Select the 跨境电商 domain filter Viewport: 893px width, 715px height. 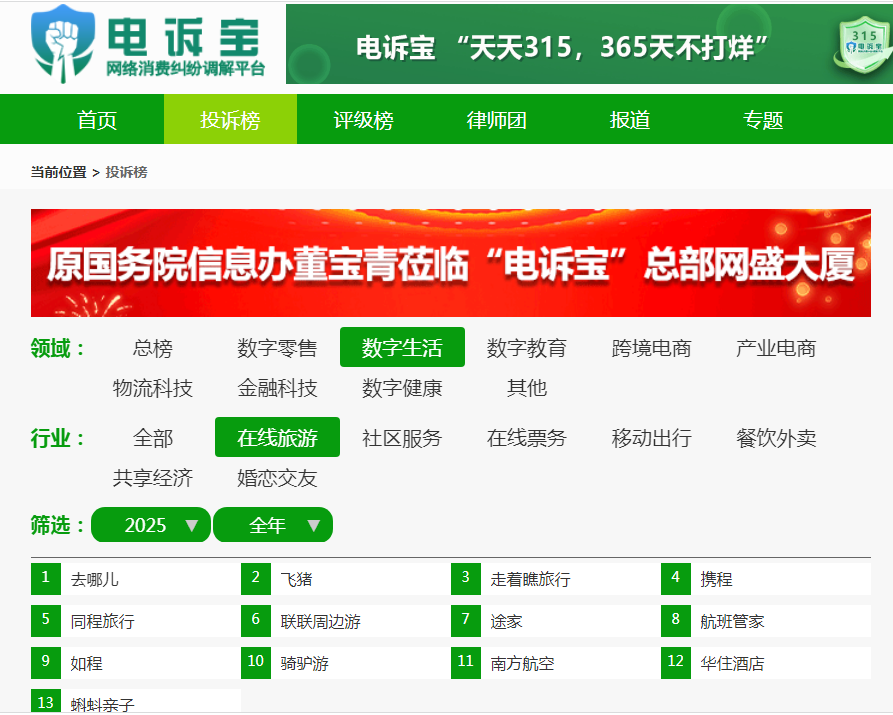pos(652,348)
